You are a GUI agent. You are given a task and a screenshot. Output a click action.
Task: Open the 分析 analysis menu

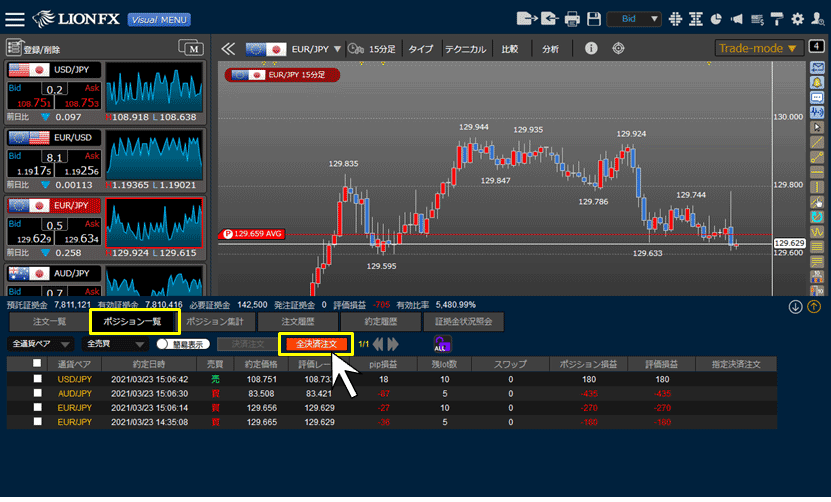550,49
